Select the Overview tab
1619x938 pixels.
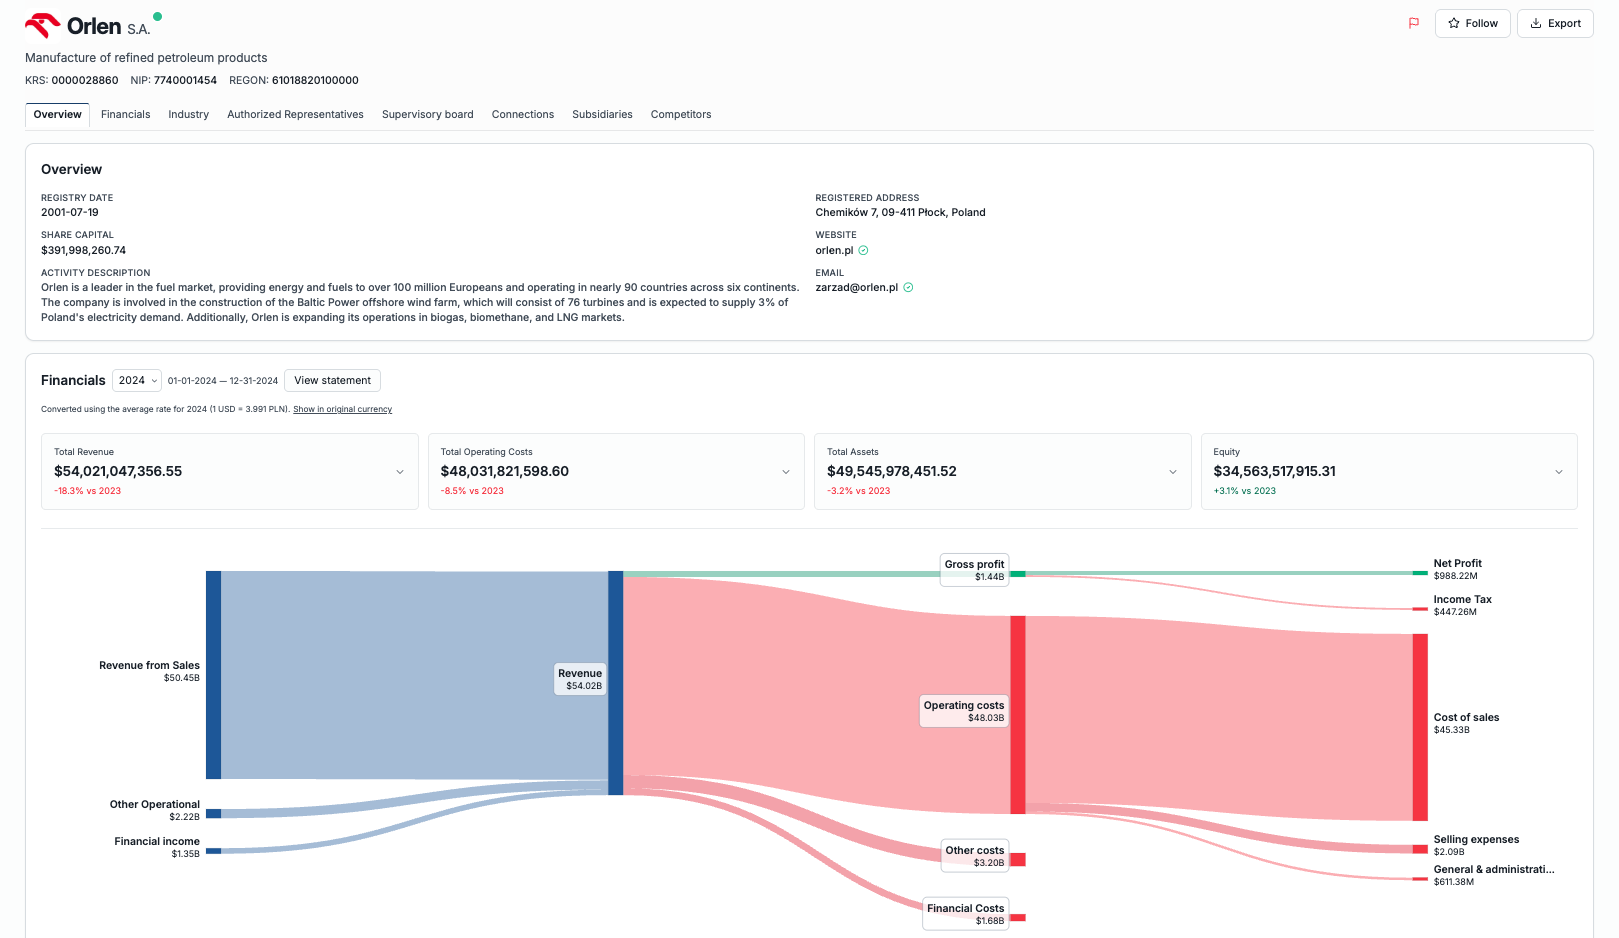point(57,115)
